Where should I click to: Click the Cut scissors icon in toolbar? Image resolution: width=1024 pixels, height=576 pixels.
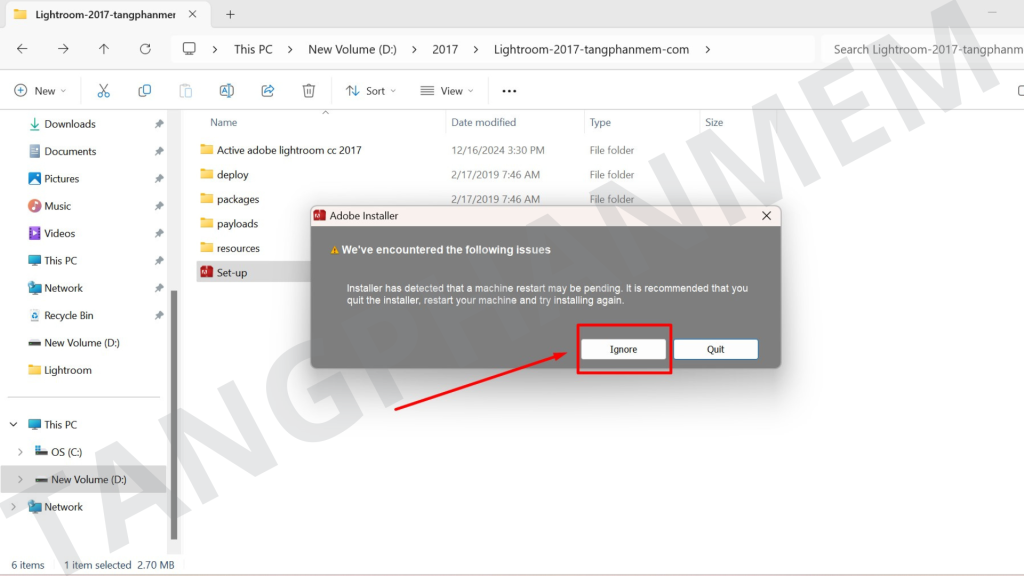coord(103,91)
